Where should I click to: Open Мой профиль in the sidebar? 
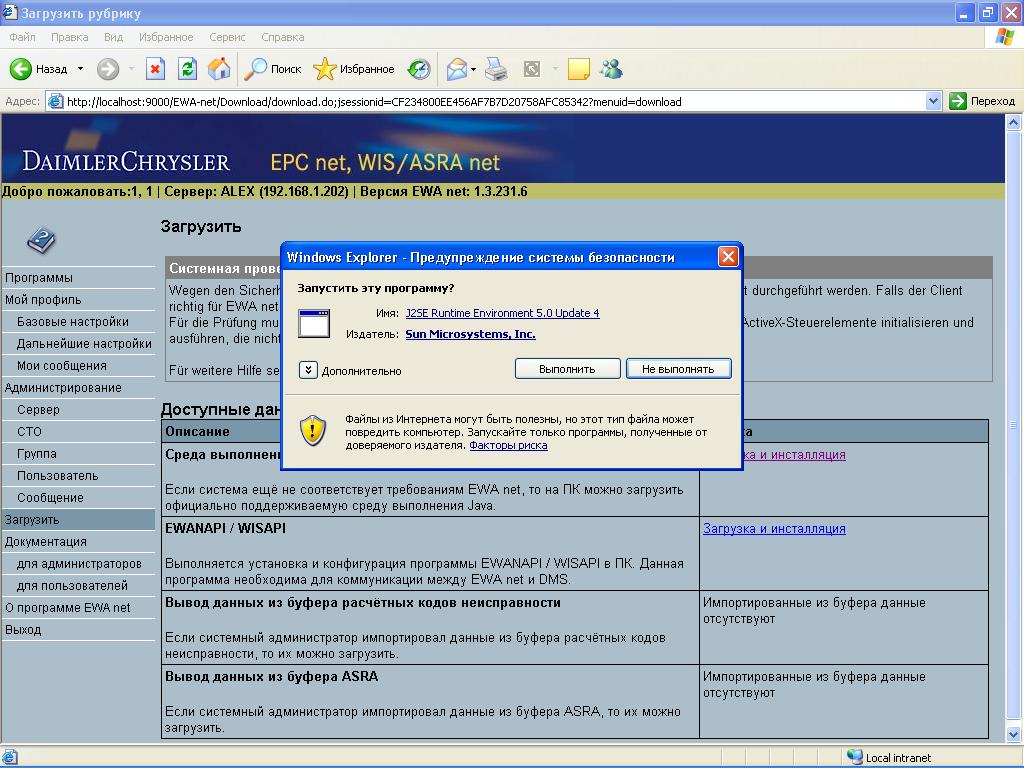[42, 300]
